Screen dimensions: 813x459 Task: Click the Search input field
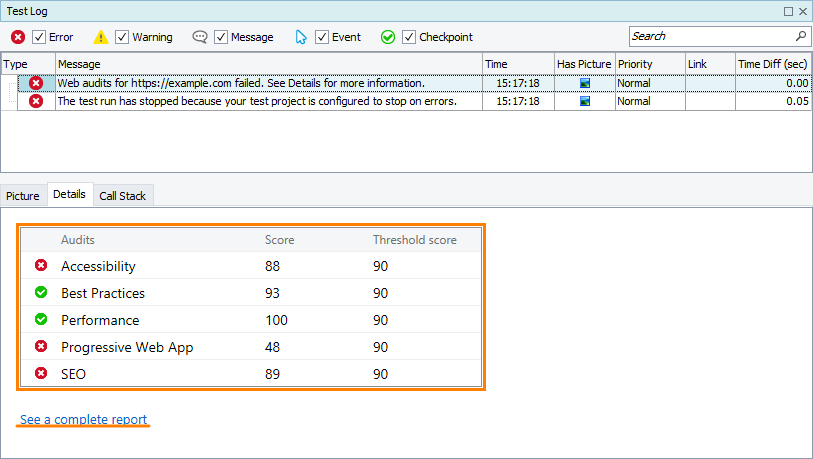pos(710,36)
